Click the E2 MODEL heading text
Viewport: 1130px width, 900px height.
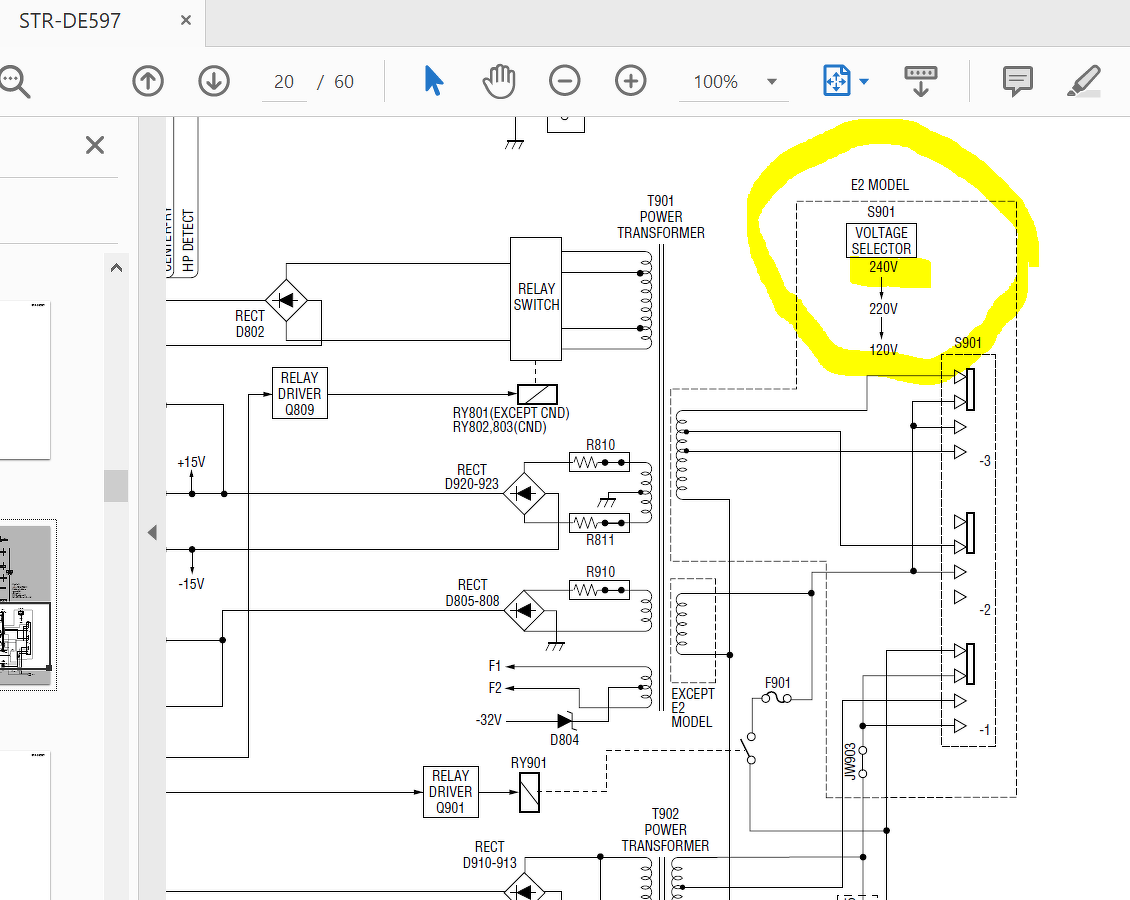[x=880, y=185]
